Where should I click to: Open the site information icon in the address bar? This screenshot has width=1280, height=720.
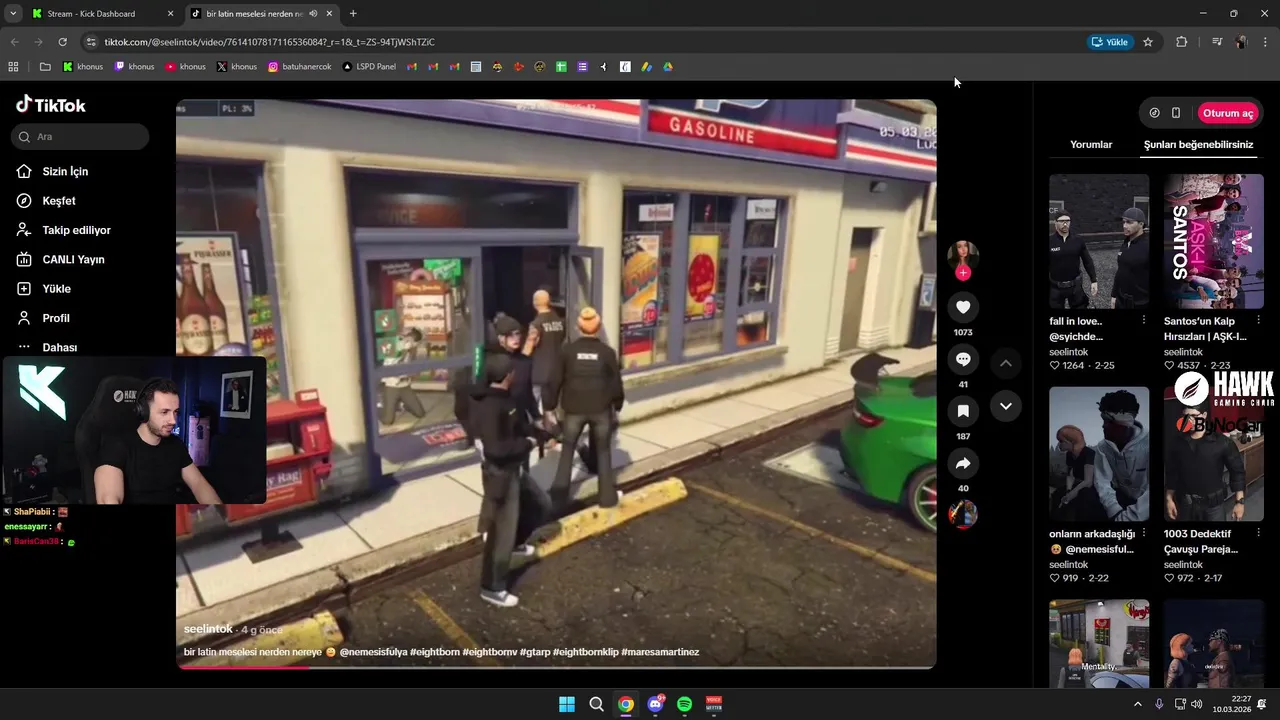click(91, 42)
